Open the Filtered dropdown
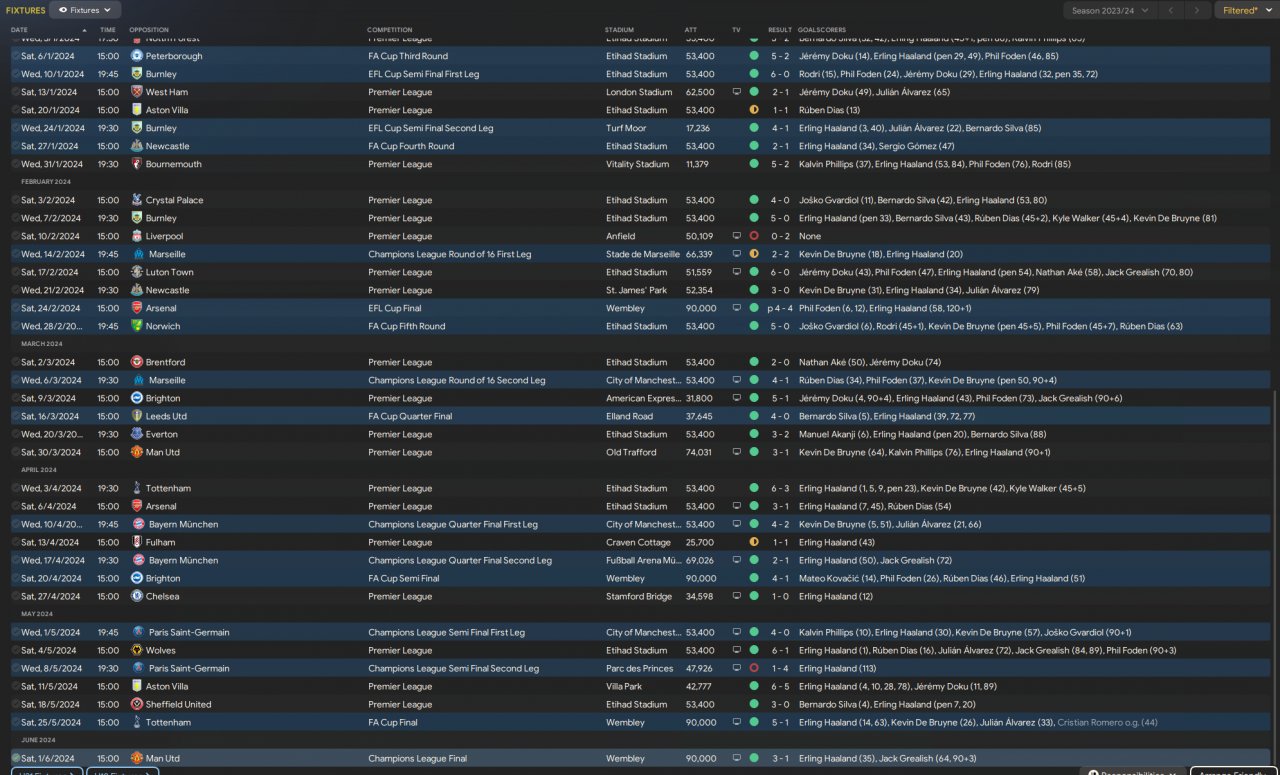Viewport: 1280px width, 775px height. point(1246,10)
